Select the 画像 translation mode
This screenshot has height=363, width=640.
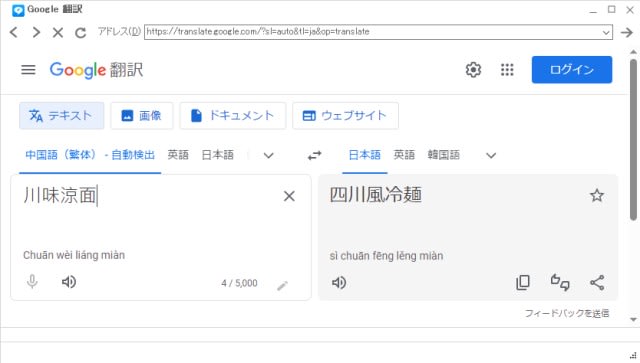click(142, 116)
